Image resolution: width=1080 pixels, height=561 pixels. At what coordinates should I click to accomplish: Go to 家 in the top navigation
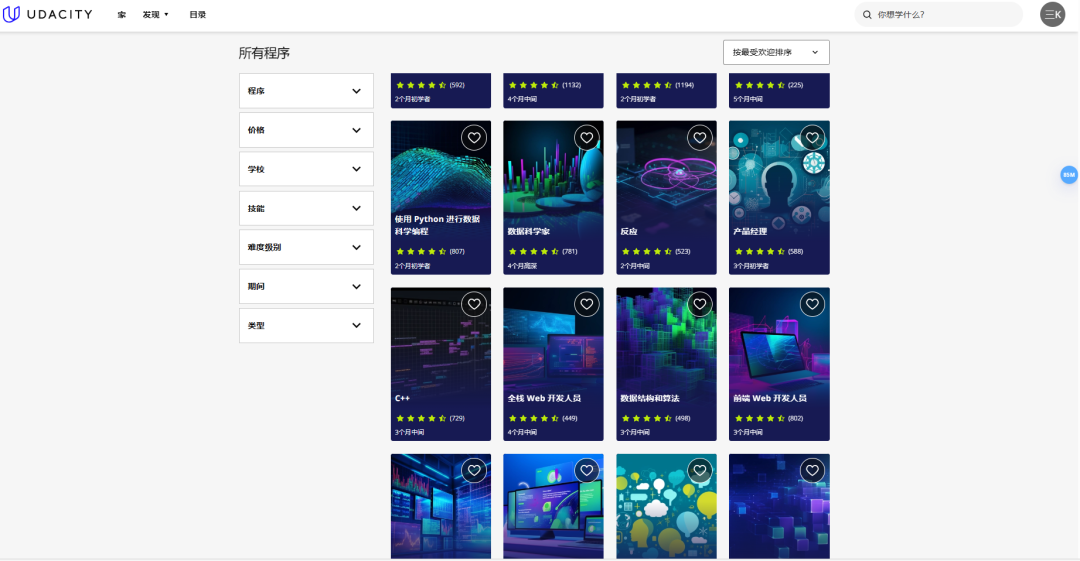click(122, 14)
